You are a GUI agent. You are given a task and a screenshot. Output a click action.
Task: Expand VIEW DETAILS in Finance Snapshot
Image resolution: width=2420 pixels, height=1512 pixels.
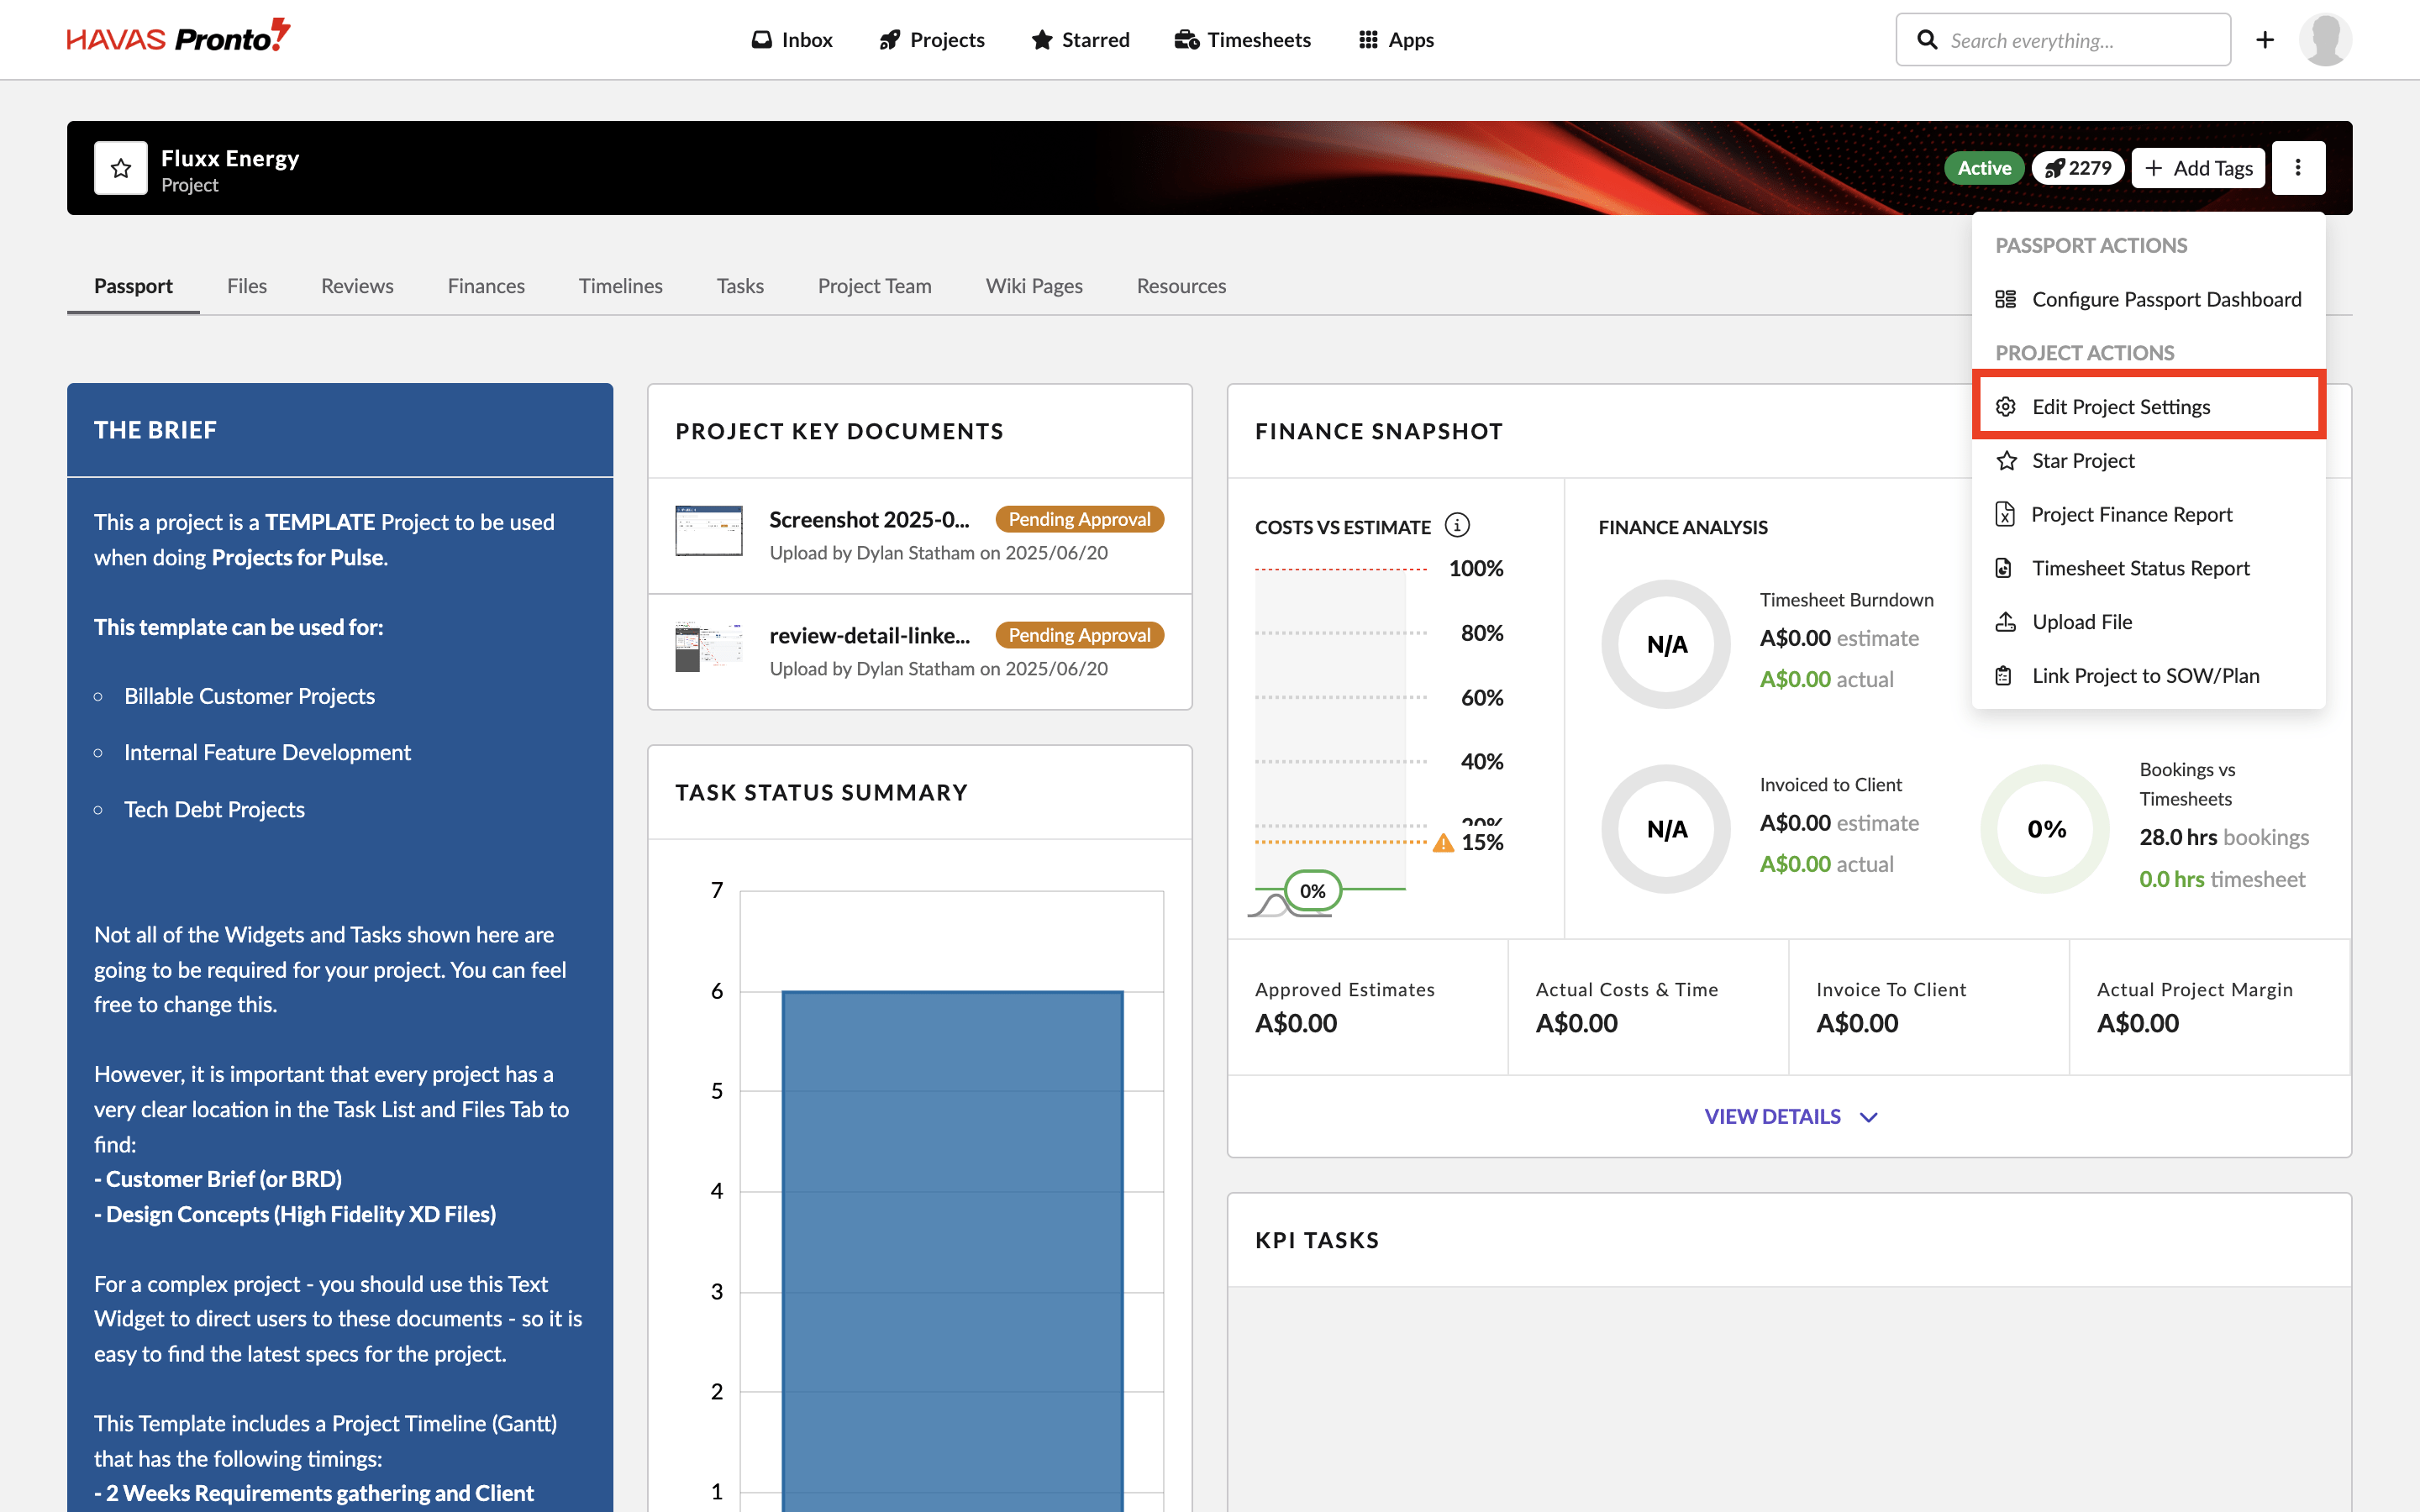(1790, 1116)
